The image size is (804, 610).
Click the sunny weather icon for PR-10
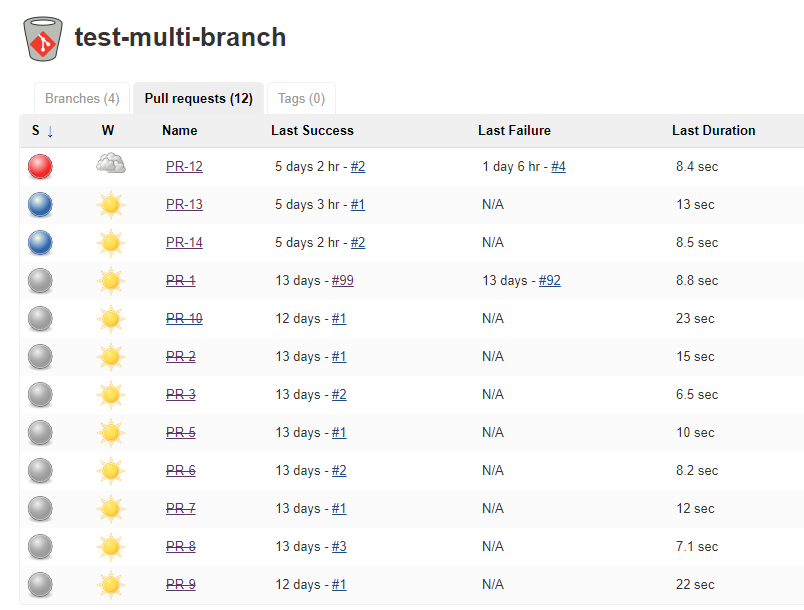pyautogui.click(x=111, y=319)
